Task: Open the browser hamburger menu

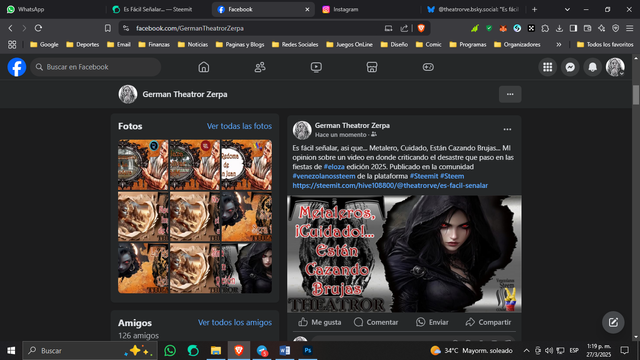Action: point(630,28)
